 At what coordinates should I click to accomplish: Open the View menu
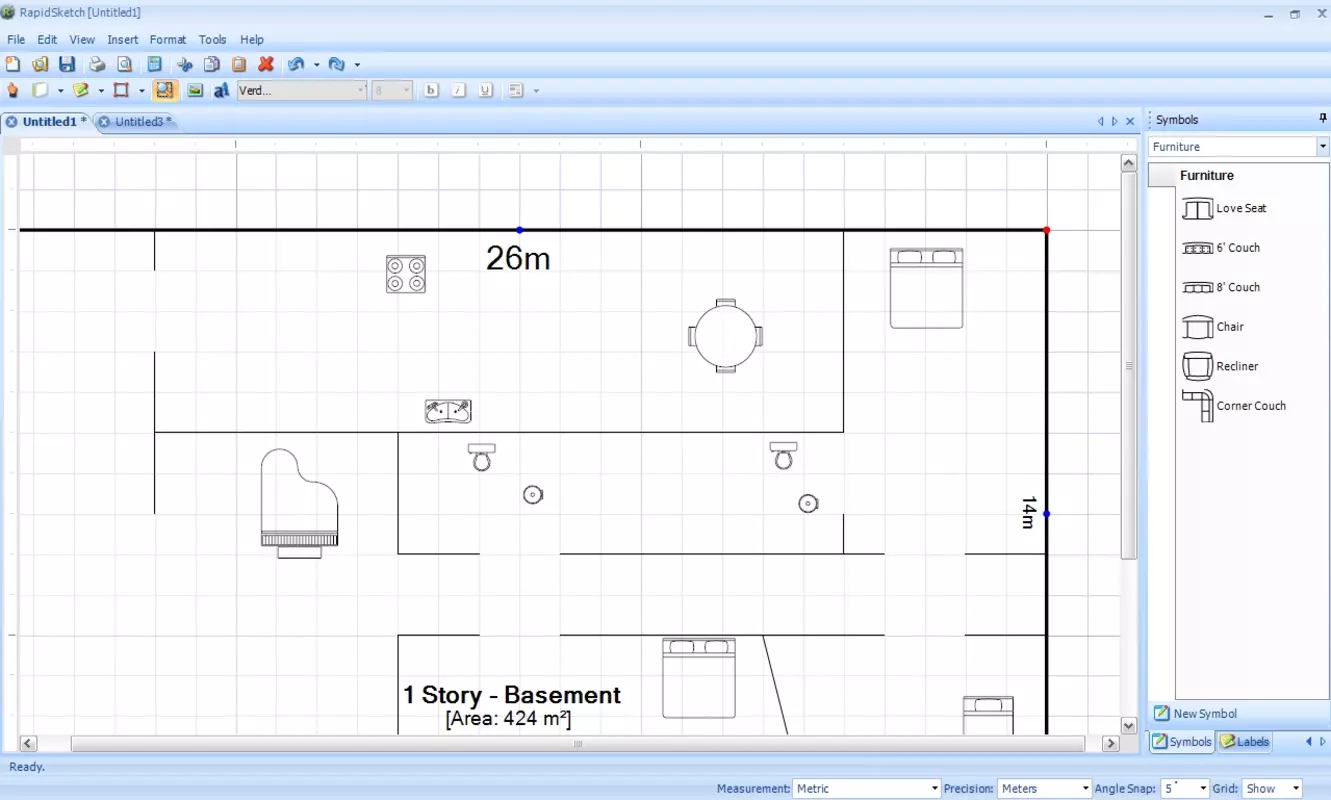pyautogui.click(x=82, y=40)
